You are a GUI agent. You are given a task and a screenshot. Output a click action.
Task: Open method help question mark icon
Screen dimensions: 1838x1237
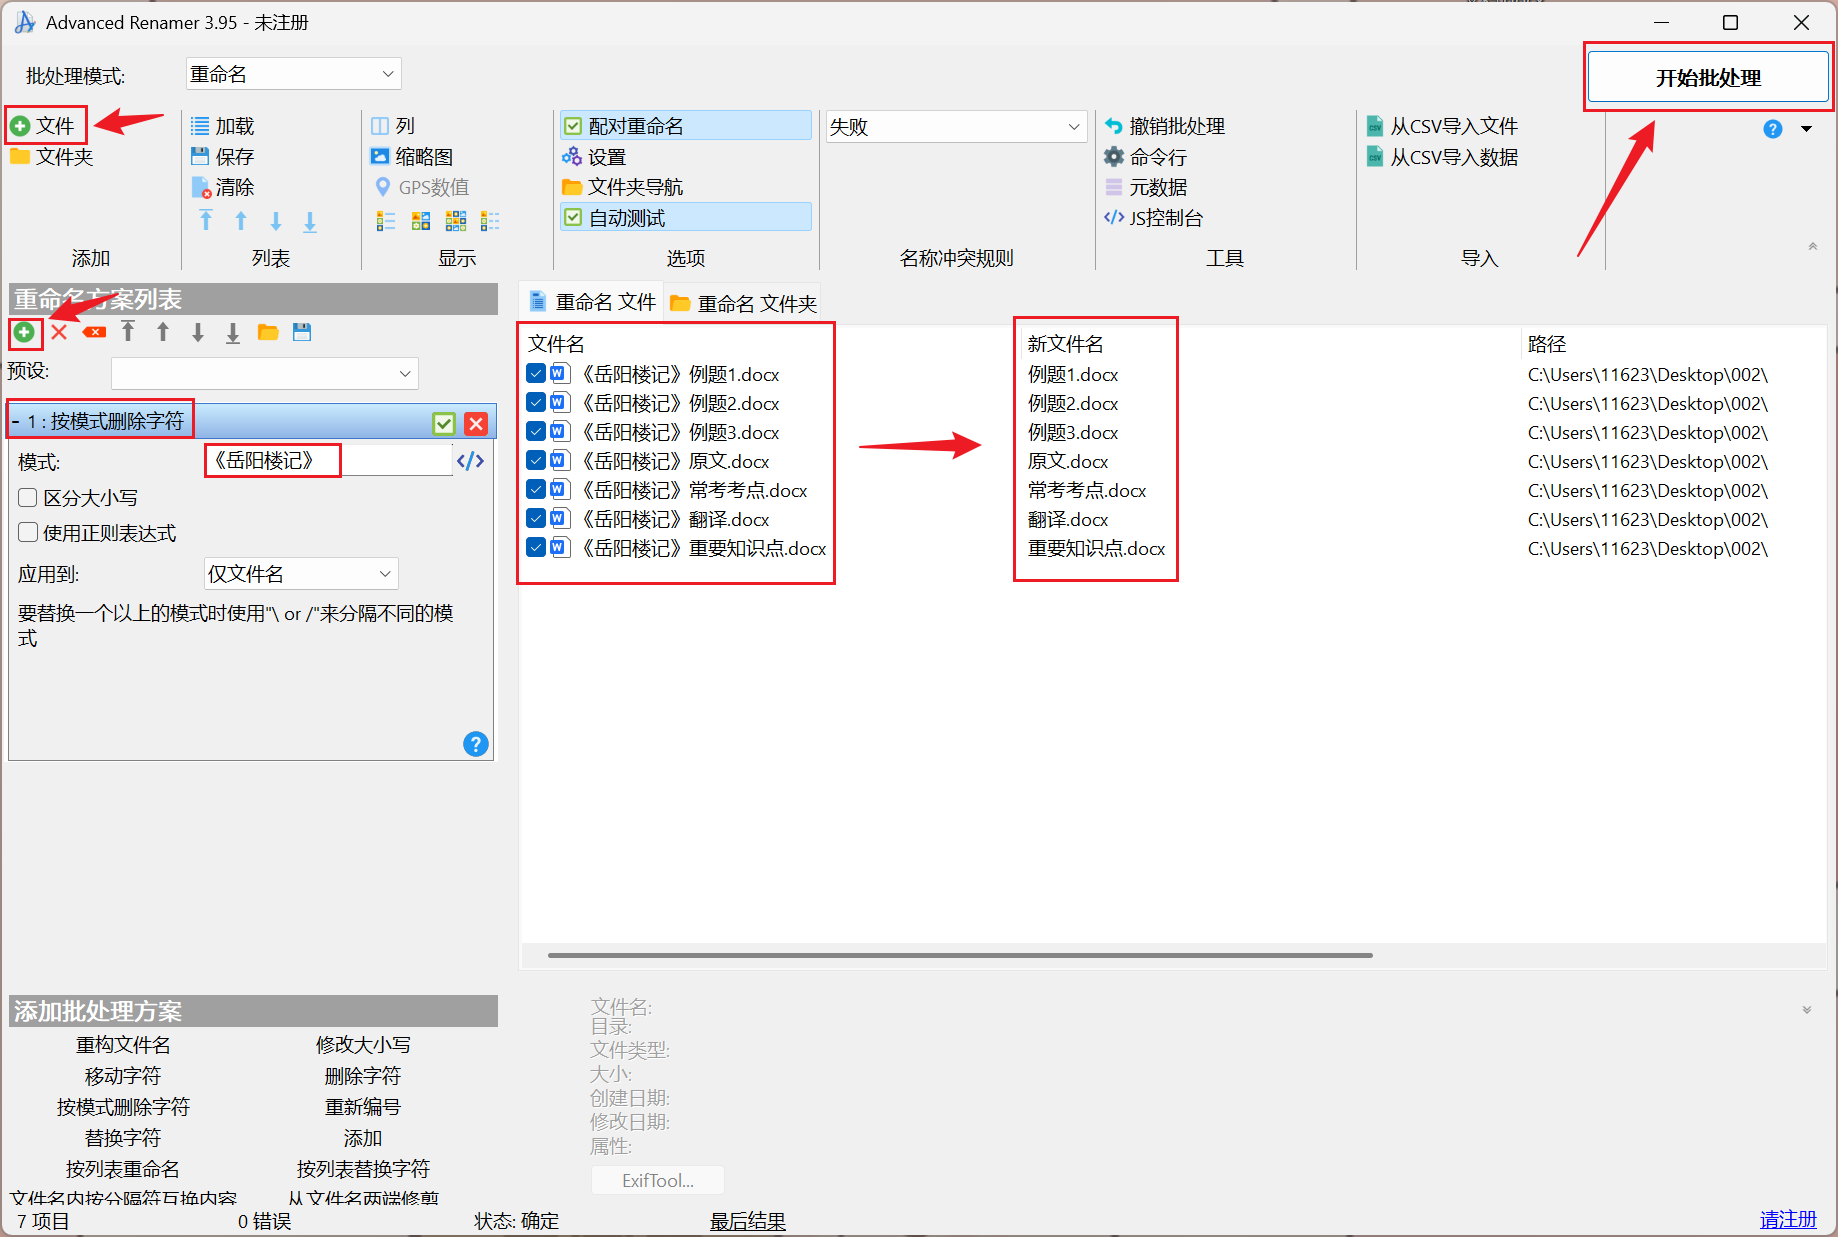476,744
